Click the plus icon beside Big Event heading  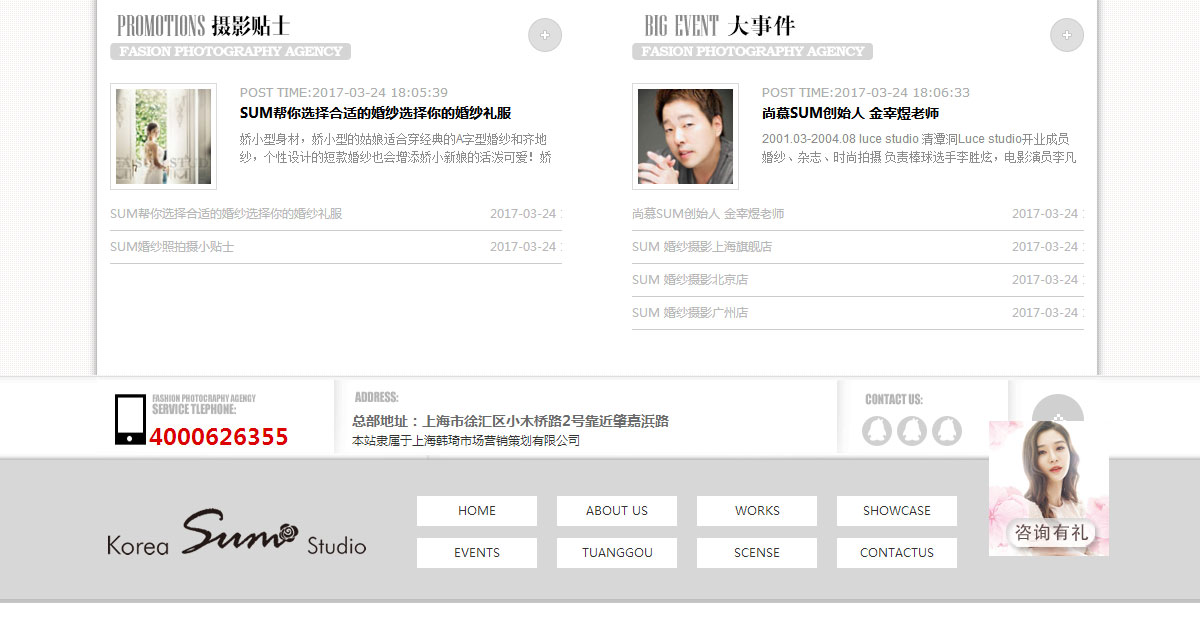click(1067, 35)
